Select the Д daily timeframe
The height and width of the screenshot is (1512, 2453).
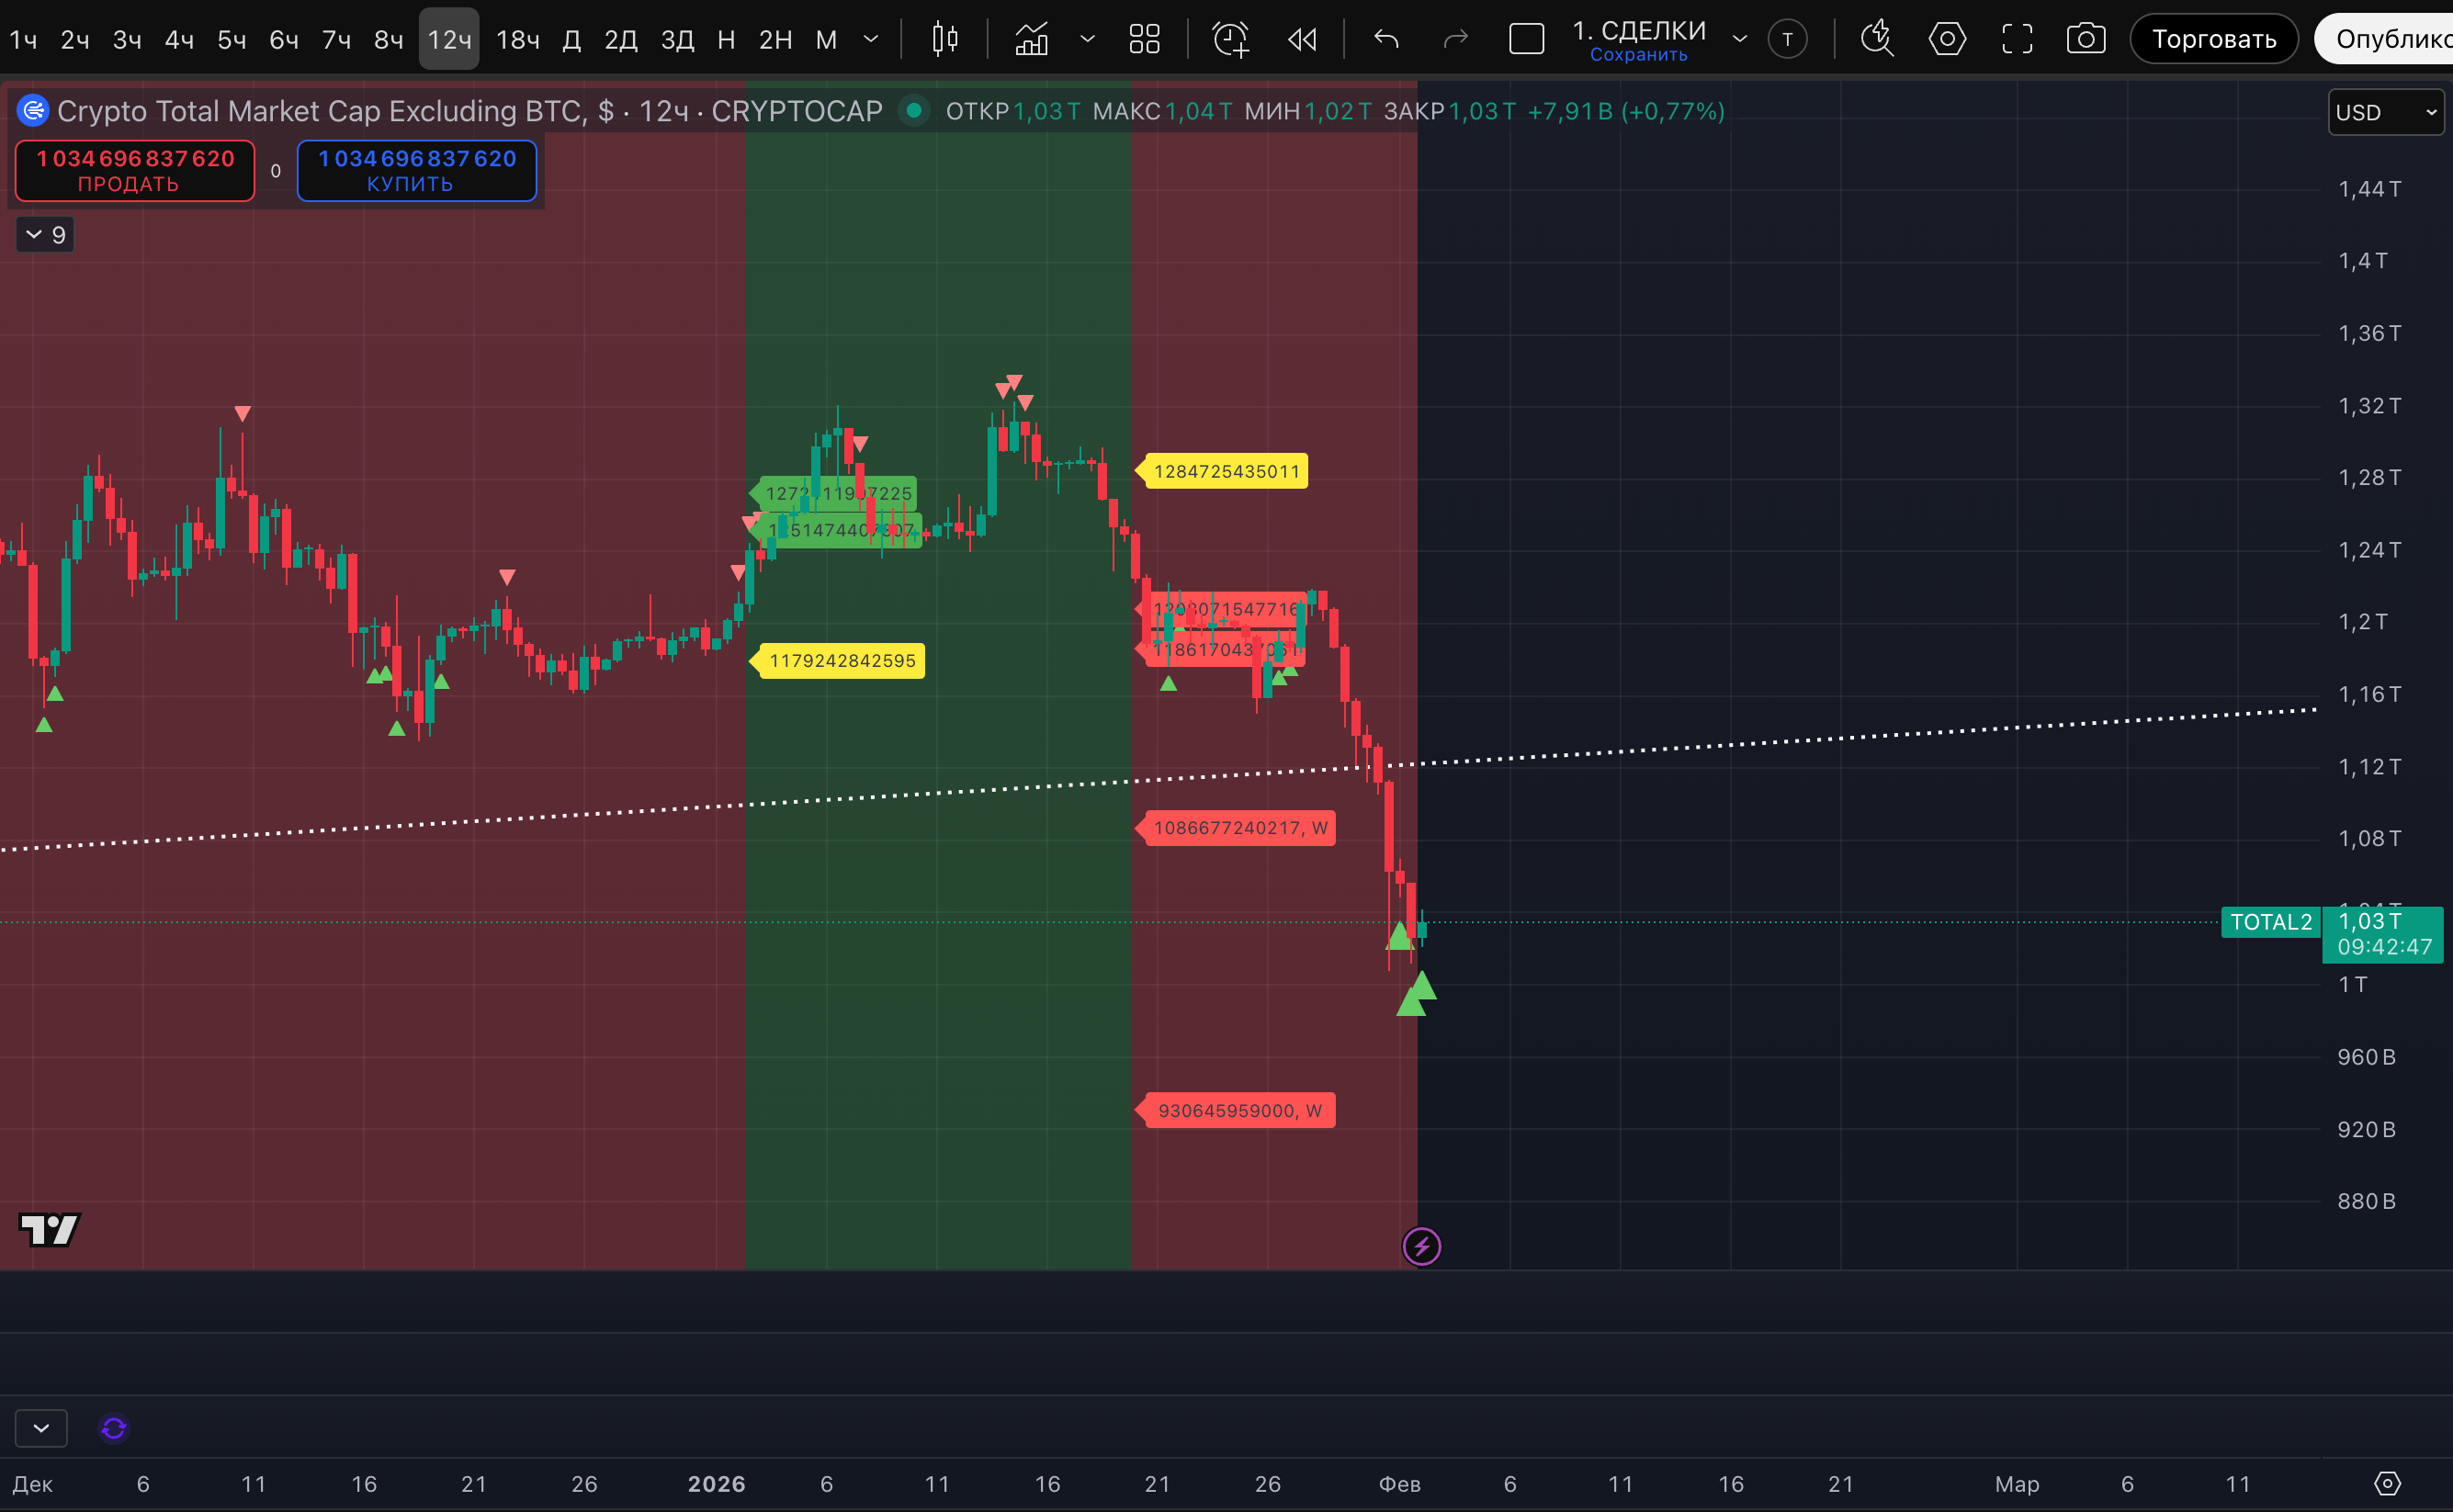point(571,39)
